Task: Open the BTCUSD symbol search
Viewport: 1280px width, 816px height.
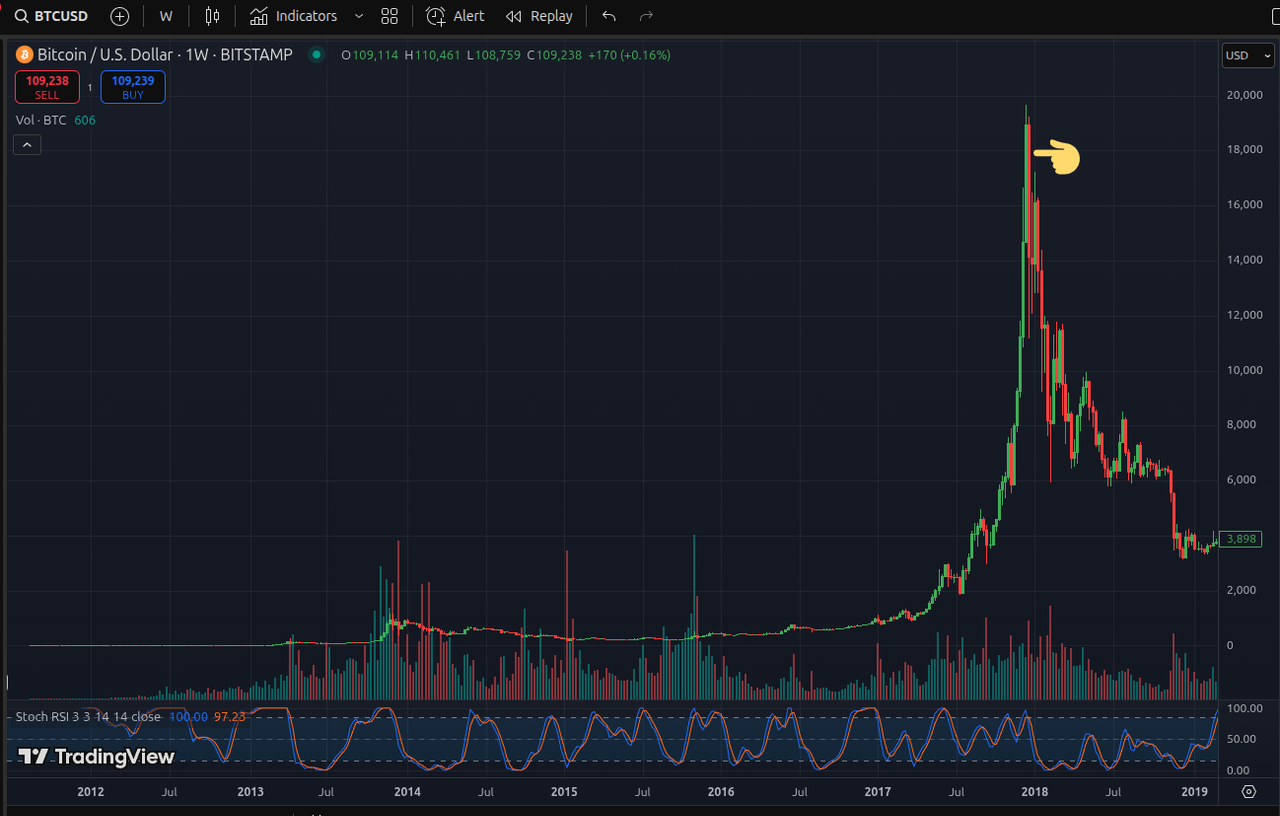Action: (50, 16)
